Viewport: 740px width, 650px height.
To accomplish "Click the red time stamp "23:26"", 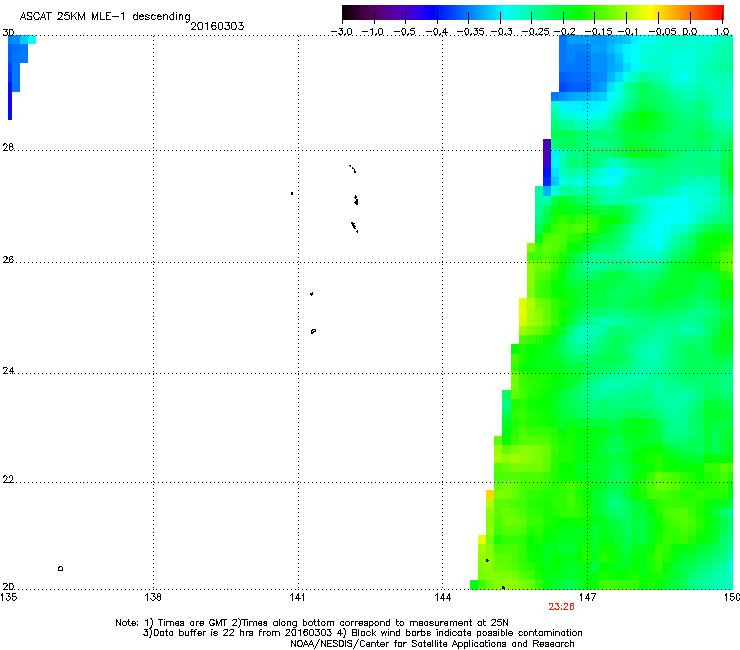I will (x=561, y=607).
